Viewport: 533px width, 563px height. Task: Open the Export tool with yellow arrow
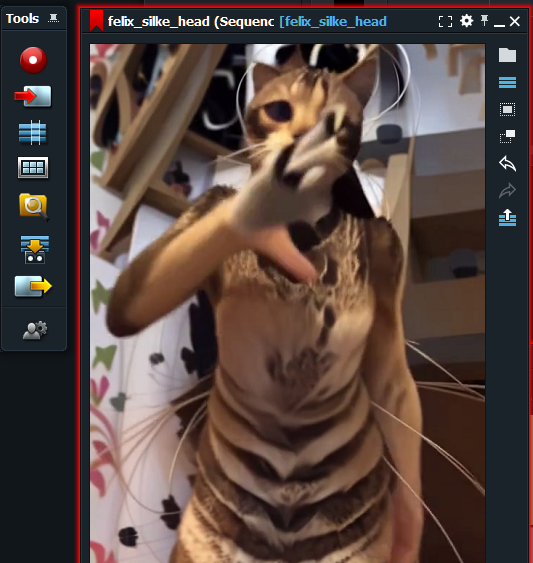(x=33, y=286)
